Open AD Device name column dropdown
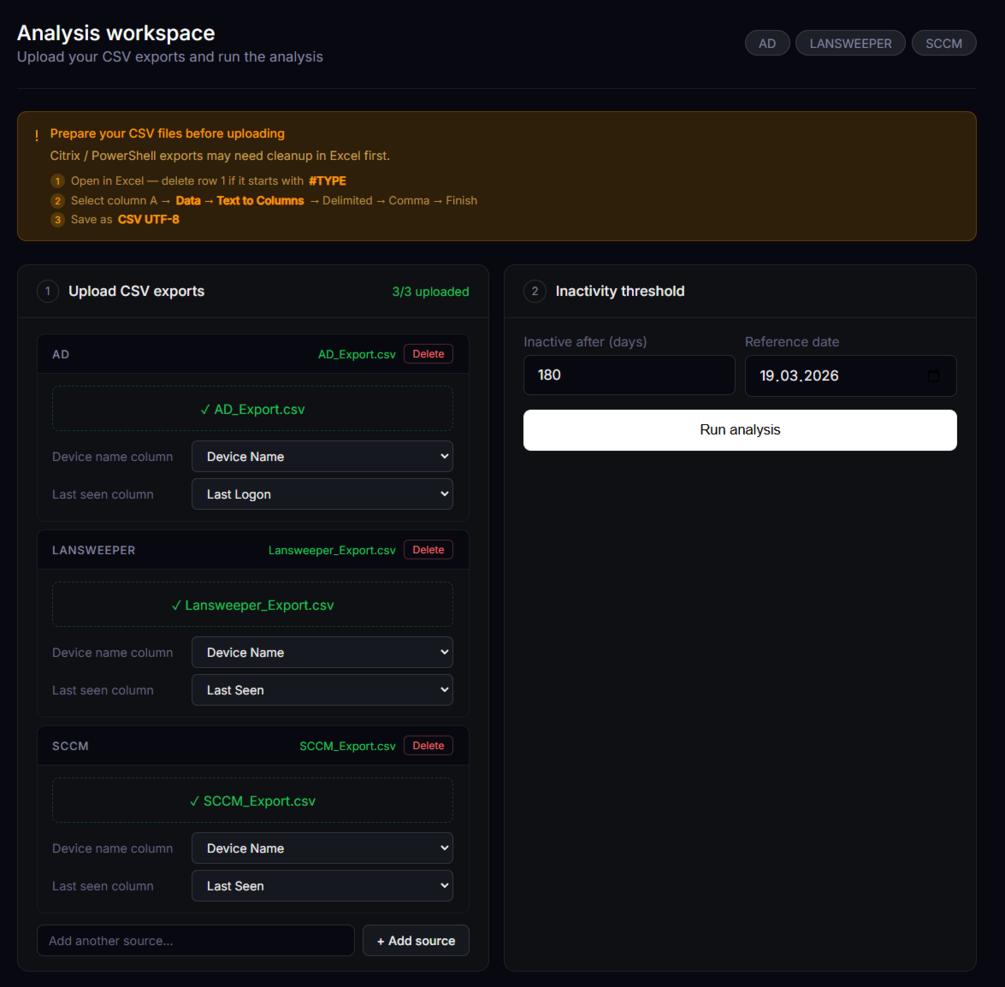 click(322, 457)
